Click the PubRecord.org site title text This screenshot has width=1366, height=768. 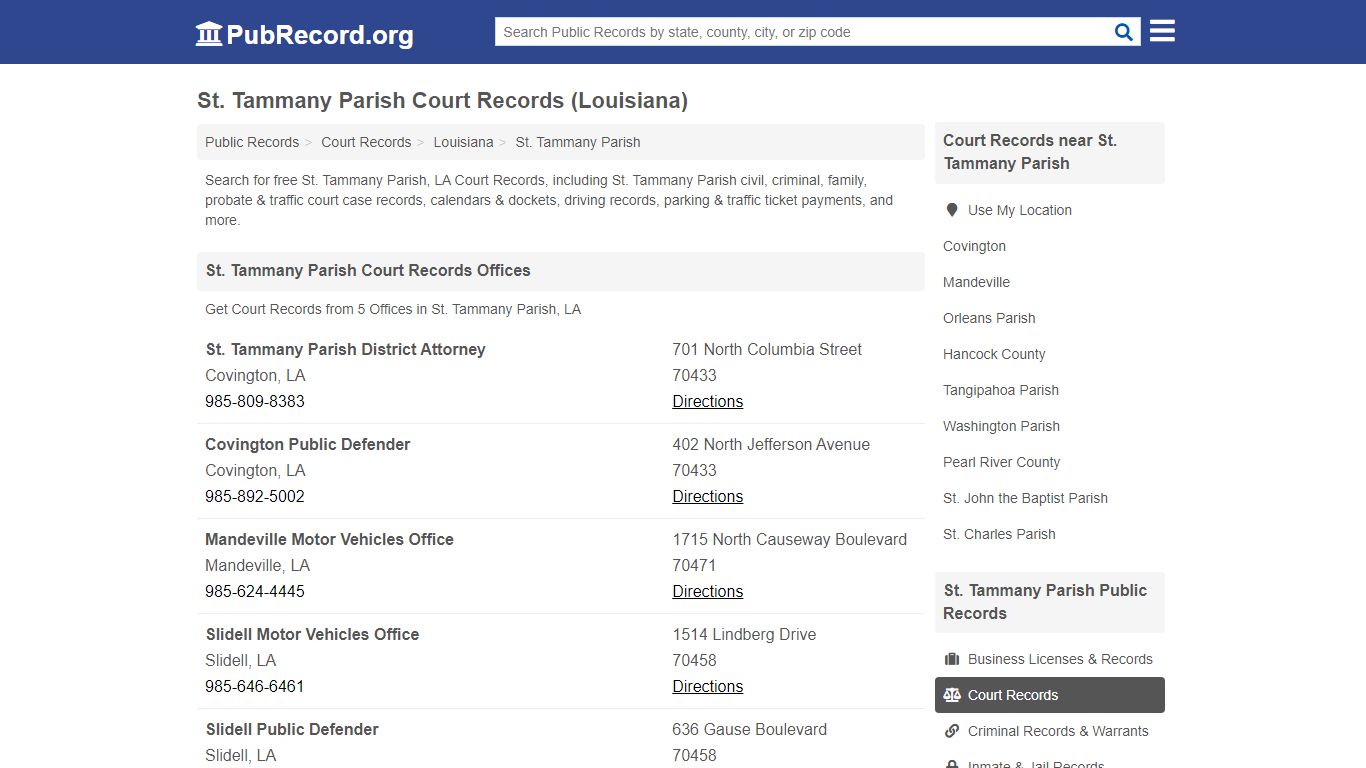[x=320, y=35]
